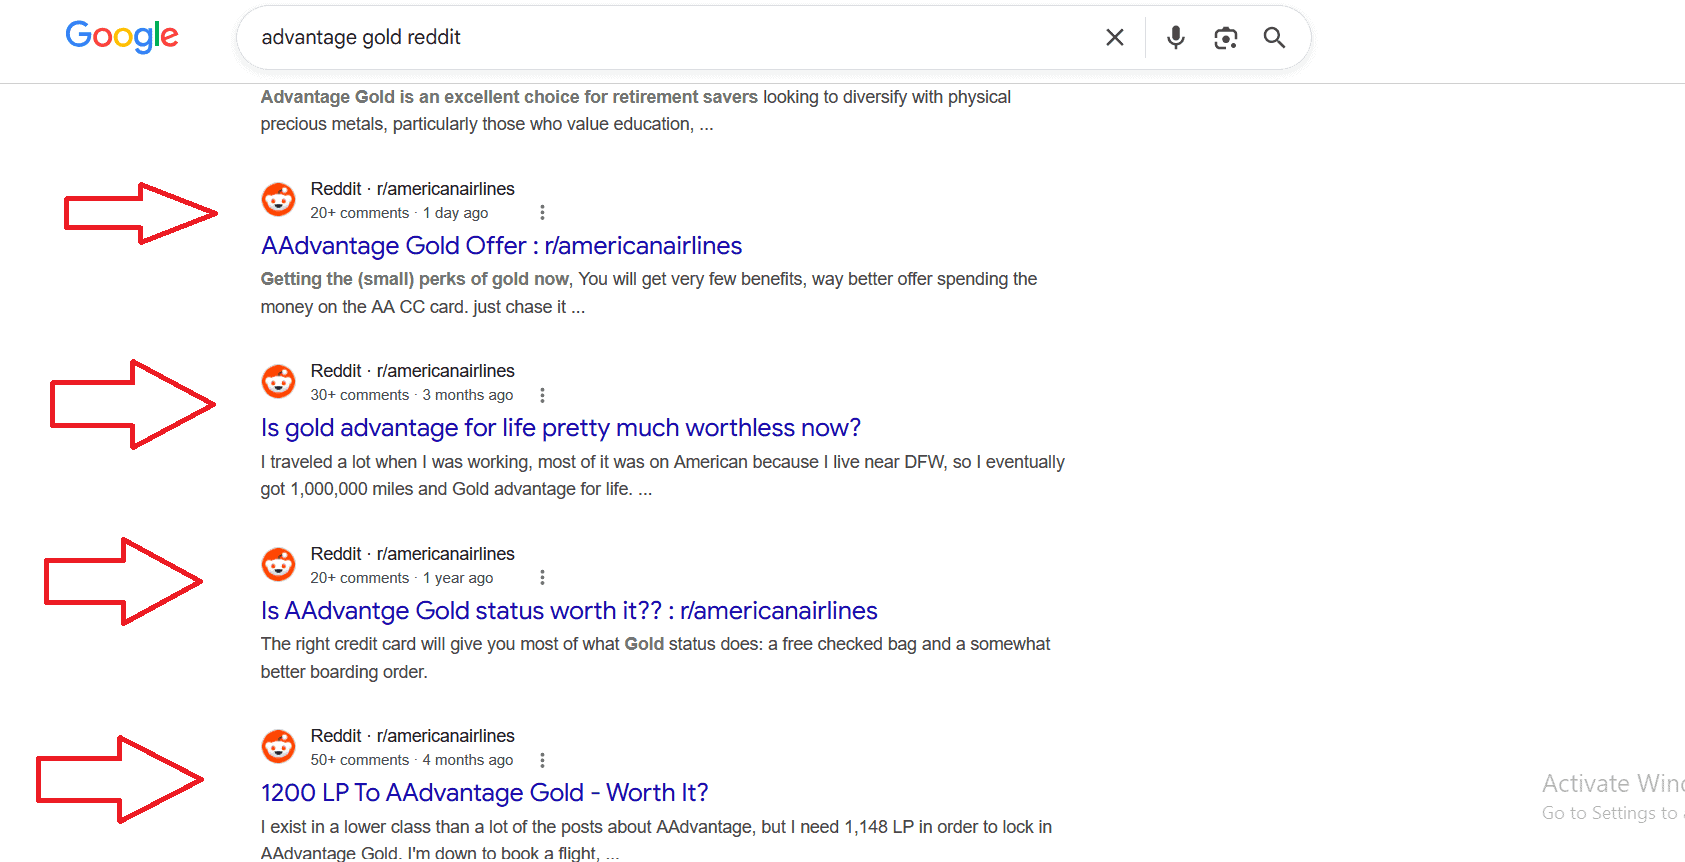Open more options for the 4 months ago result

pos(542,760)
